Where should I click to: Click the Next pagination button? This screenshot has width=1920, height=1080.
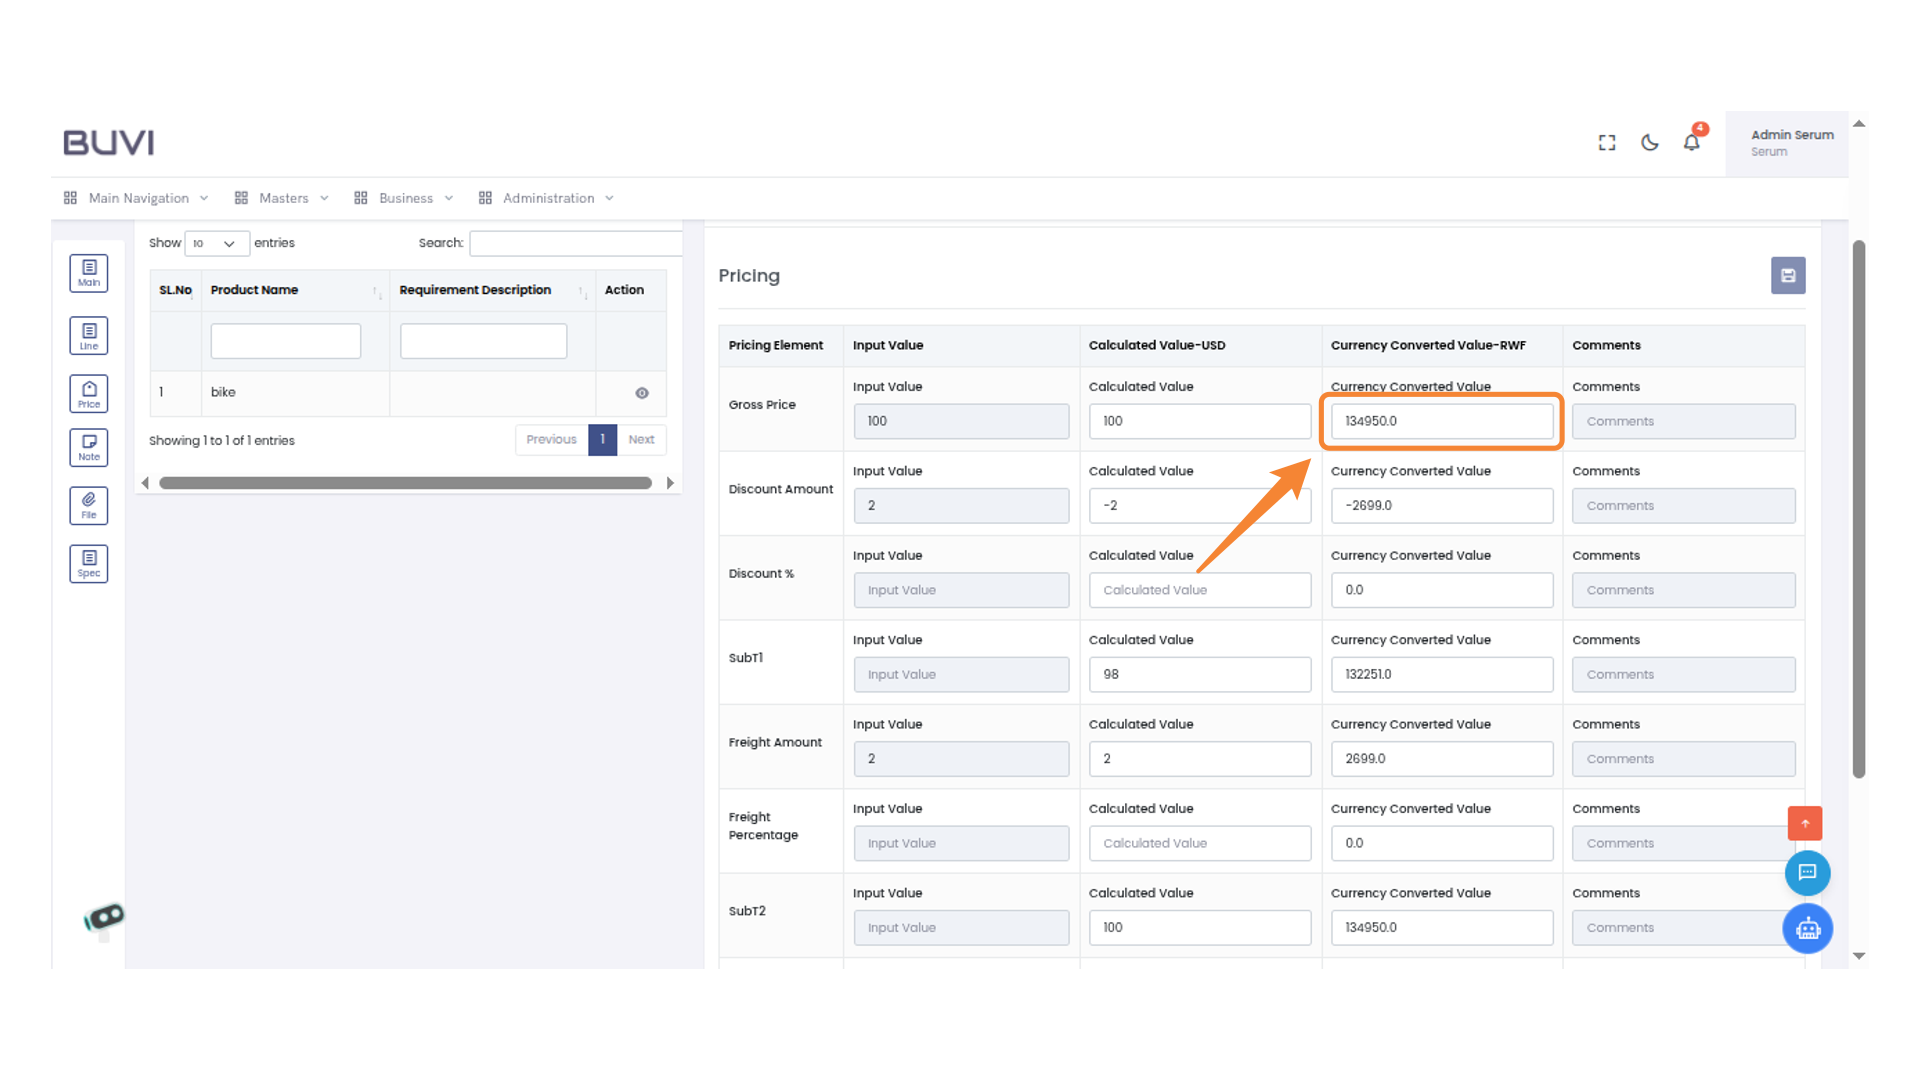[x=641, y=440]
